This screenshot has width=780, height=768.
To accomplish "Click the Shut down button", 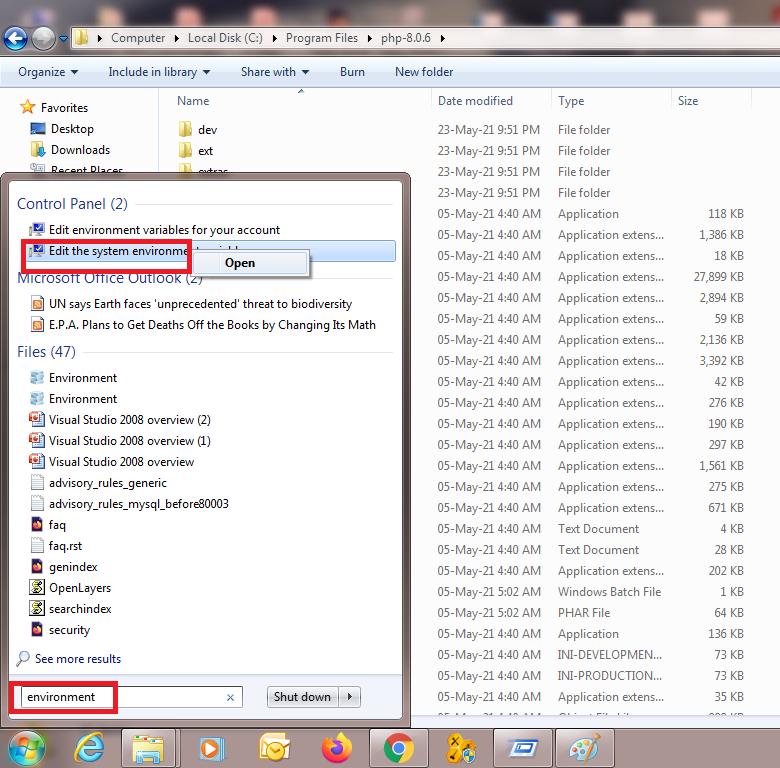I will 302,697.
